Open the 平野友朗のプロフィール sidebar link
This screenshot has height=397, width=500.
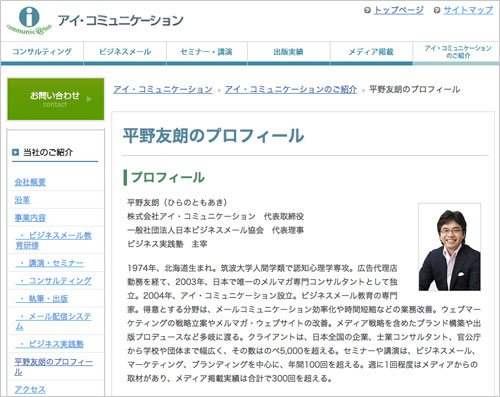coord(54,367)
